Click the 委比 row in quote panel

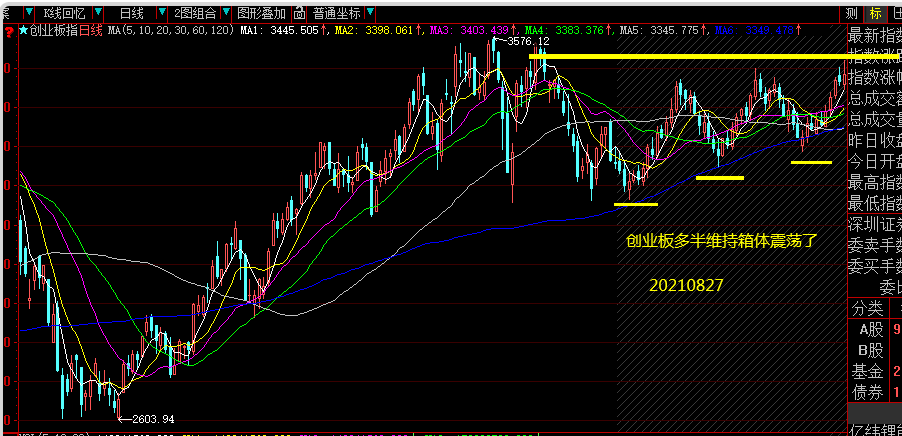tap(890, 286)
